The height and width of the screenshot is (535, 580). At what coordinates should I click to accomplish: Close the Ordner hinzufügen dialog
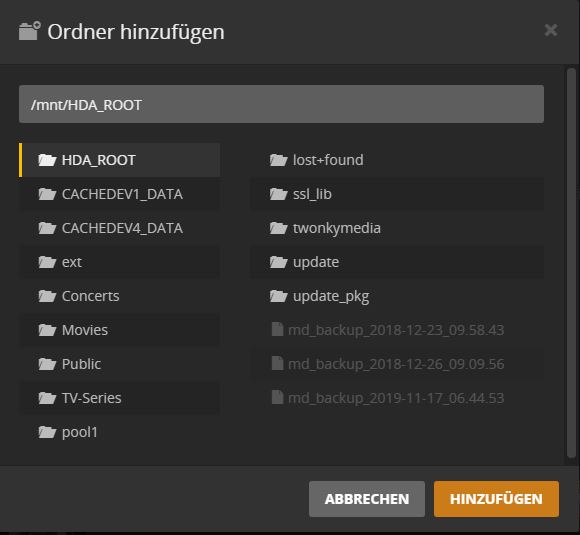point(551,30)
